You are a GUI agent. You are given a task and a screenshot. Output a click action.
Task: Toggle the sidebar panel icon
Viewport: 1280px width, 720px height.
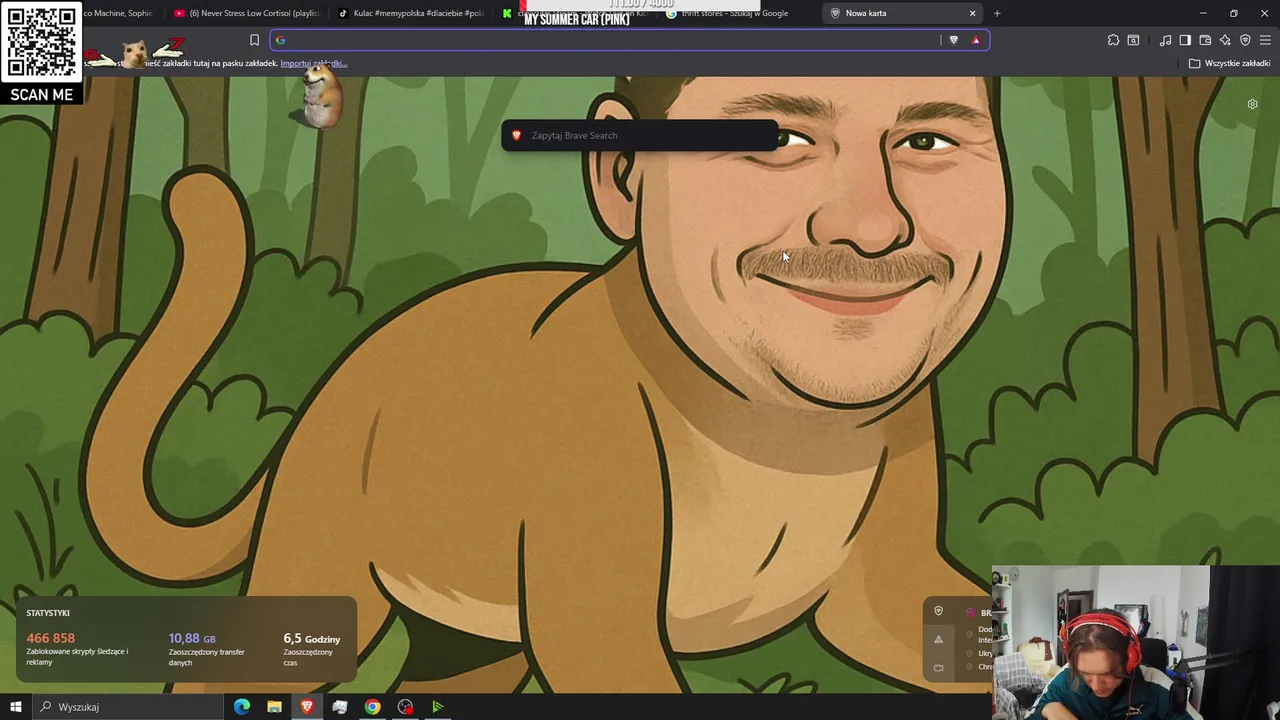coord(1185,40)
